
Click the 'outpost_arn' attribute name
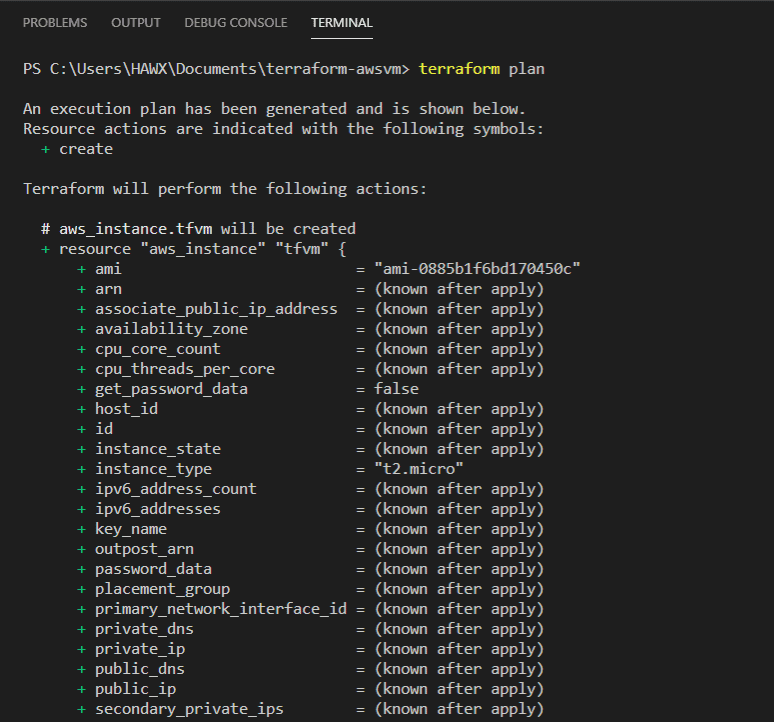coord(144,549)
